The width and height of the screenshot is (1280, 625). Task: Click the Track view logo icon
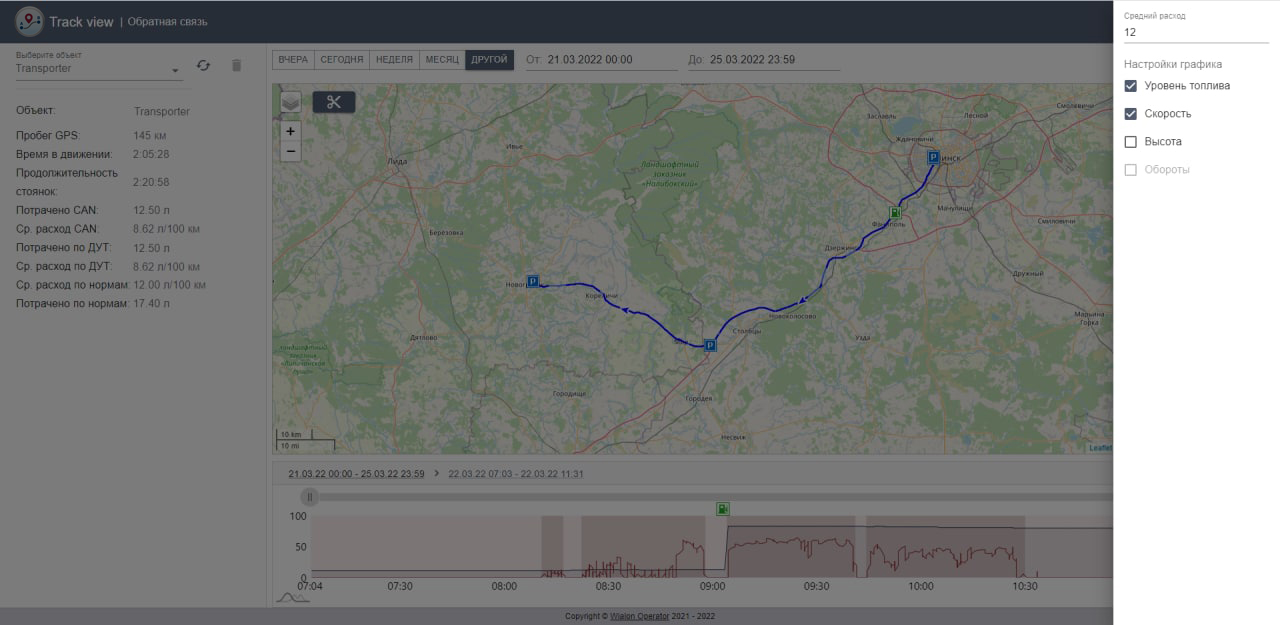click(29, 21)
